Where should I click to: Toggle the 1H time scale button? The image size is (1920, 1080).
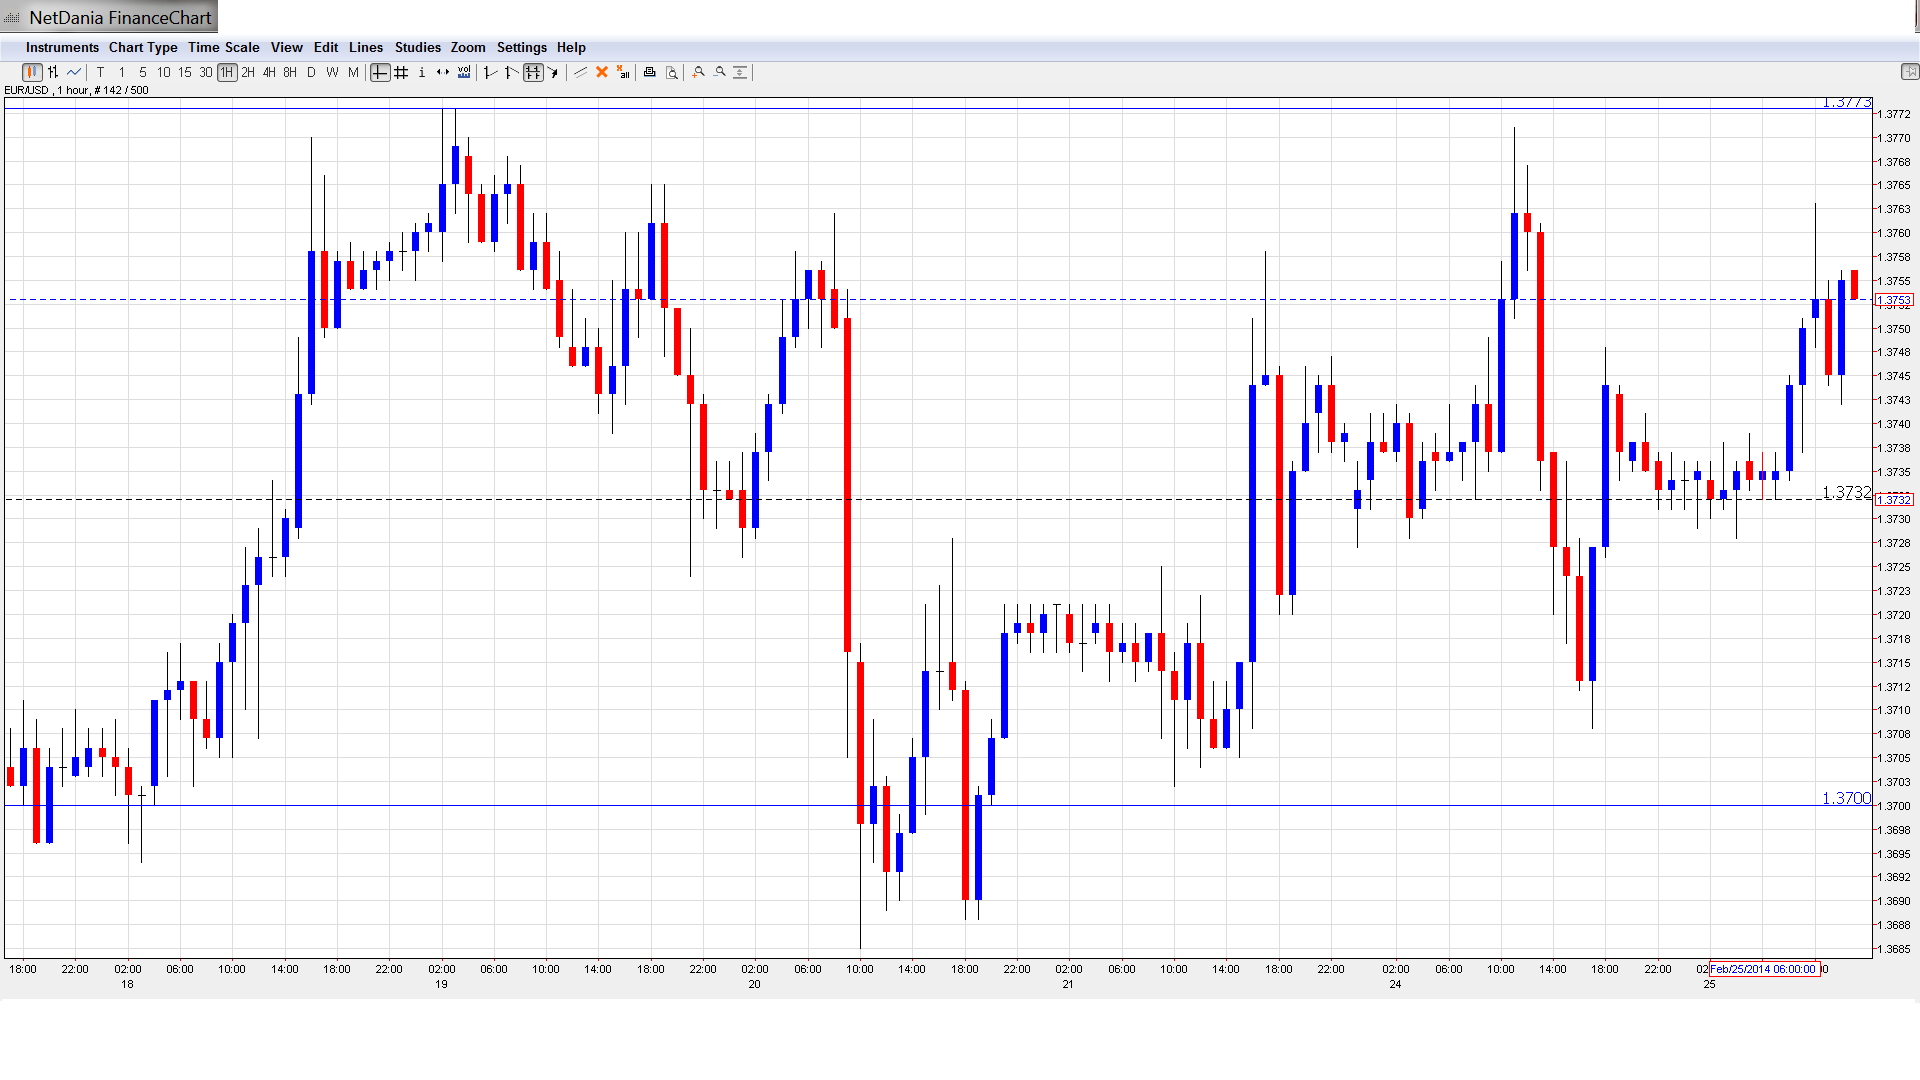[227, 72]
